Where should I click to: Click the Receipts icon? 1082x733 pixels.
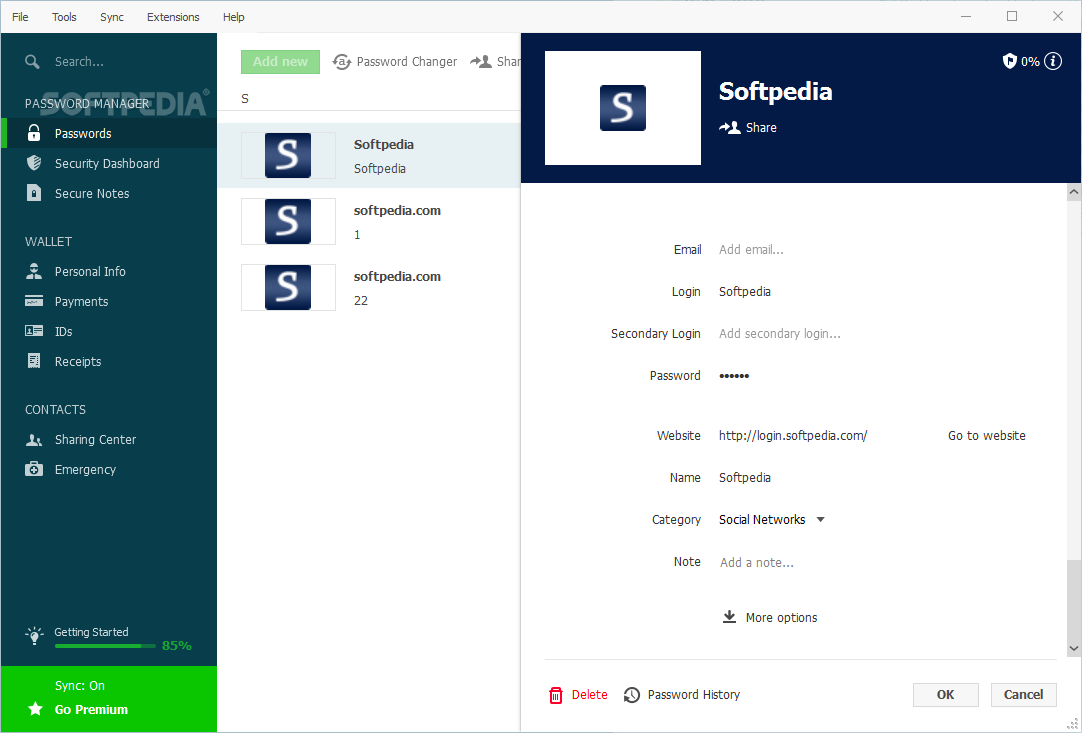34,361
